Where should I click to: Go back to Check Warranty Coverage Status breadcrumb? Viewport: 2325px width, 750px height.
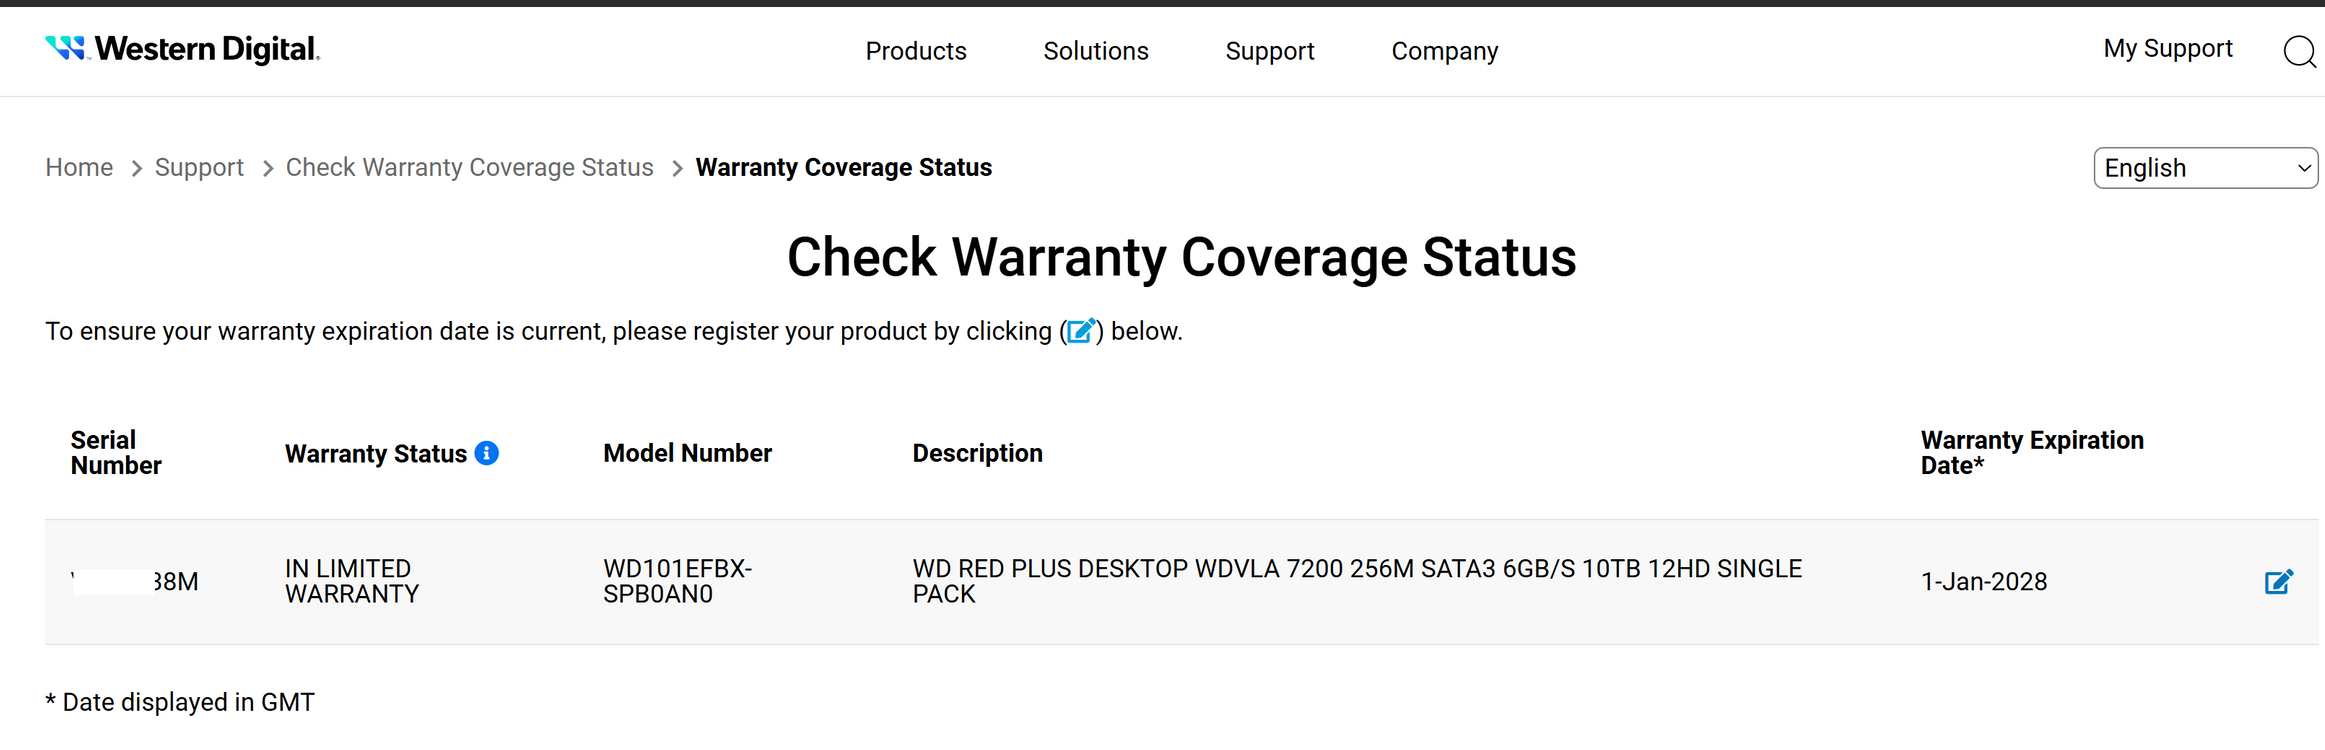pyautogui.click(x=469, y=167)
